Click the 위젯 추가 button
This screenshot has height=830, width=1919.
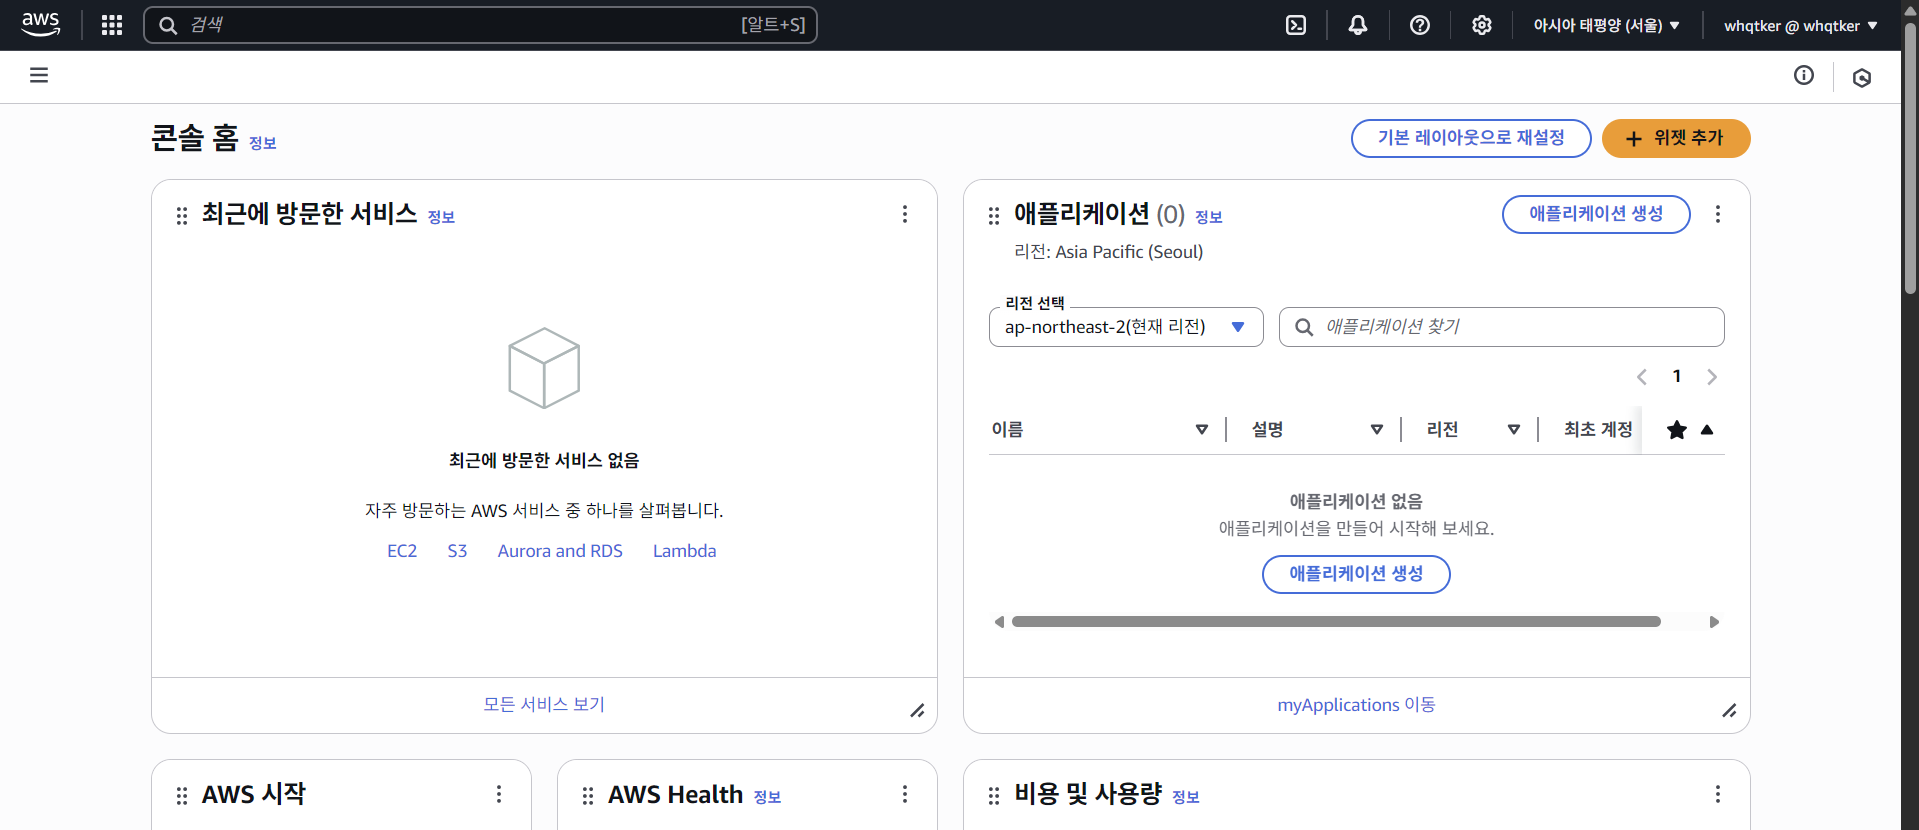tap(1676, 138)
